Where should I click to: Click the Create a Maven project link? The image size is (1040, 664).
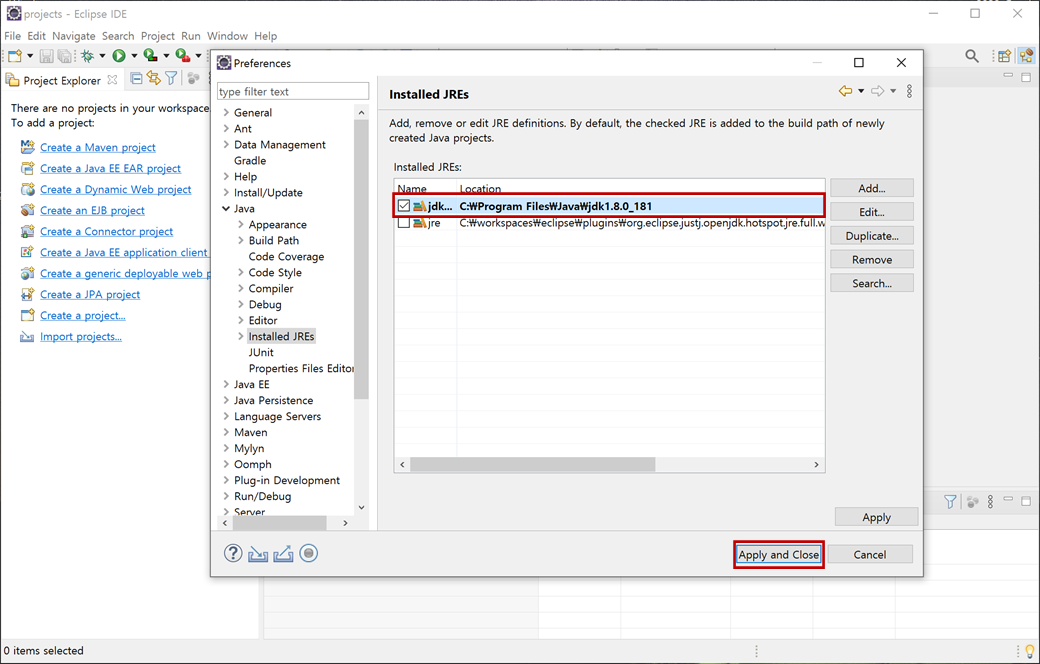pyautogui.click(x=98, y=147)
